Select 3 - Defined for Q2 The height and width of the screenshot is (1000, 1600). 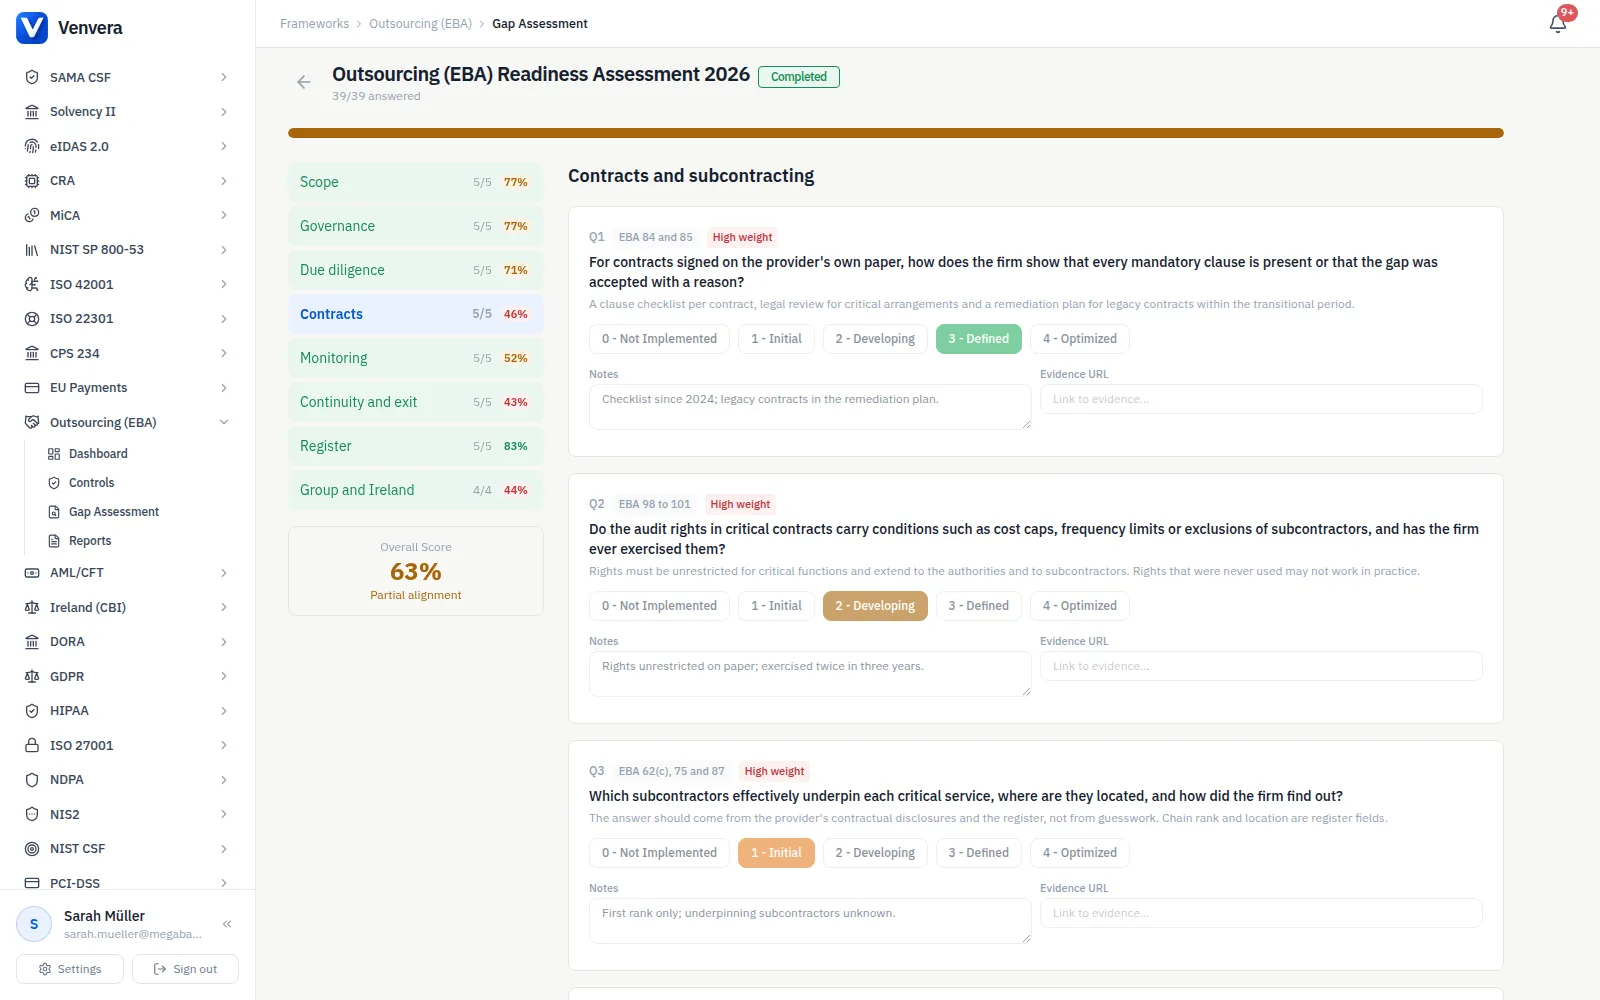(x=979, y=606)
